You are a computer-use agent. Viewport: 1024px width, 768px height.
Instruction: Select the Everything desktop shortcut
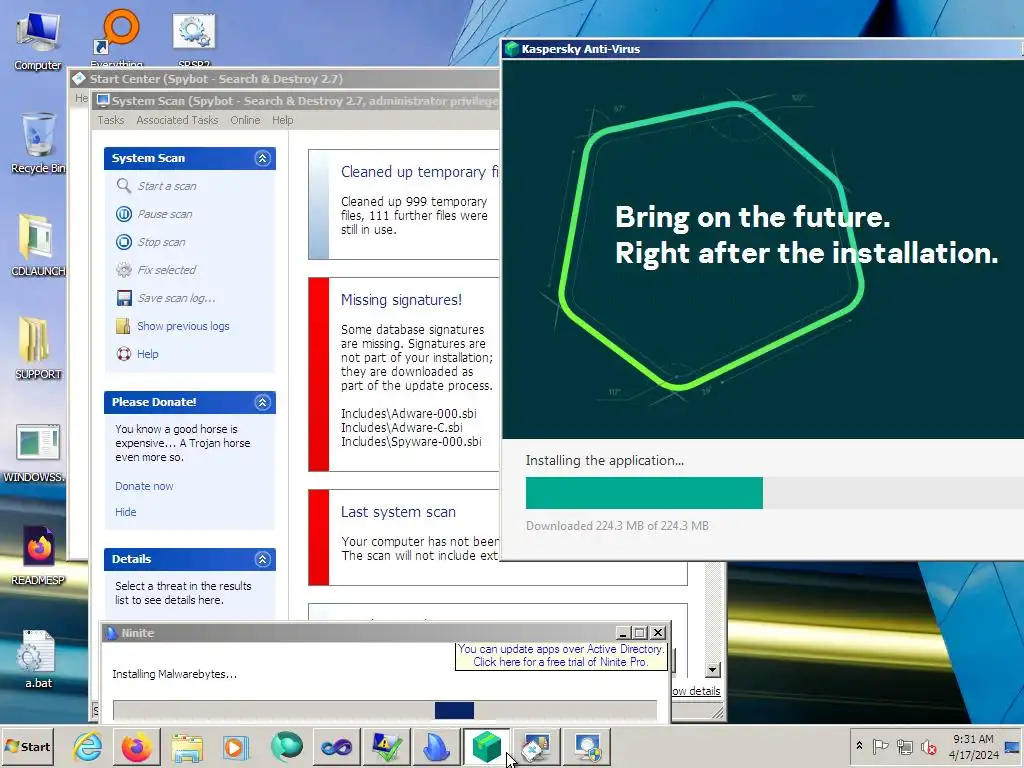(117, 39)
